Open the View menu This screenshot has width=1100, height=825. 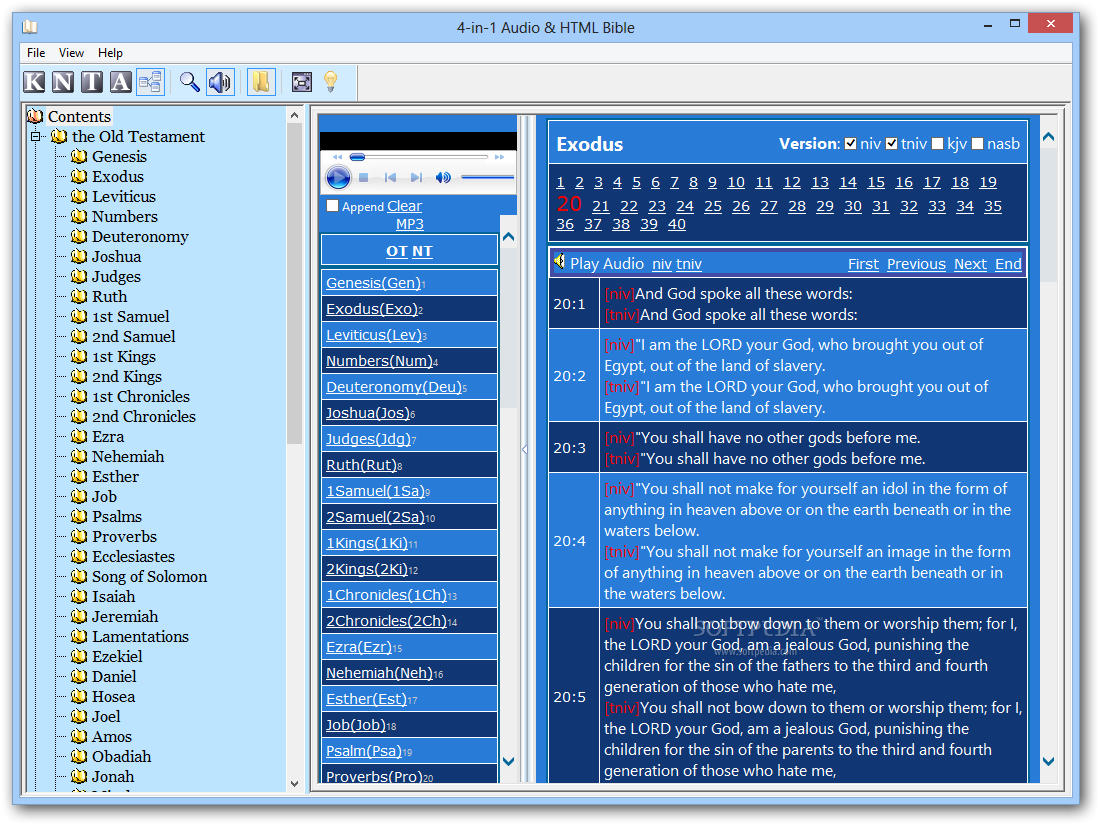click(x=72, y=53)
